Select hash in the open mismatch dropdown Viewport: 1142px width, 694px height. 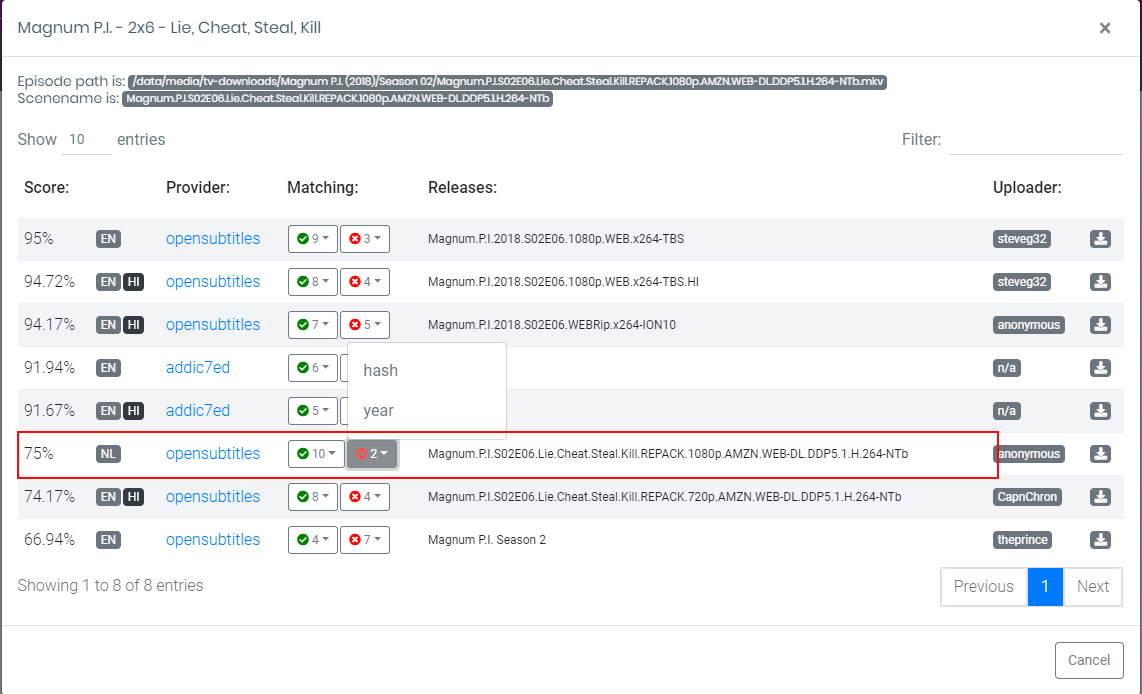pyautogui.click(x=380, y=370)
